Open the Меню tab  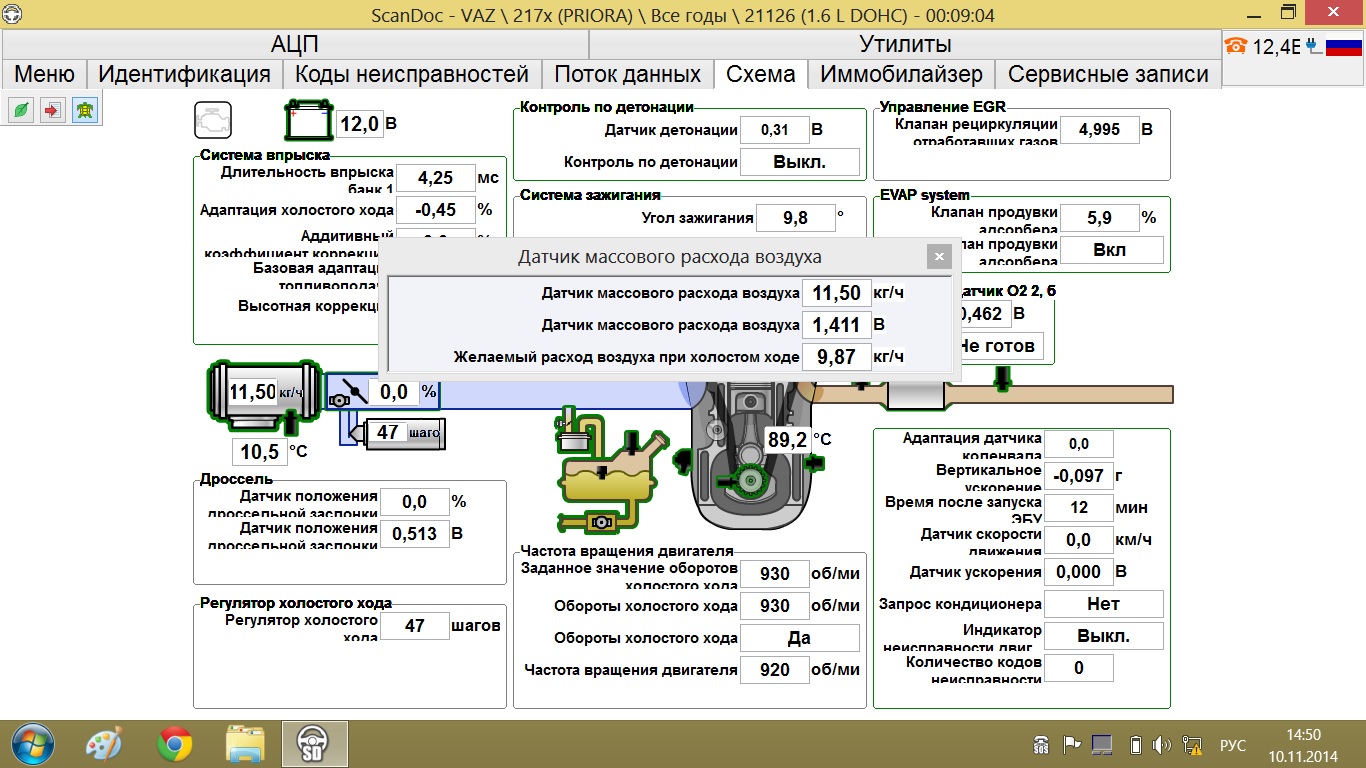44,74
